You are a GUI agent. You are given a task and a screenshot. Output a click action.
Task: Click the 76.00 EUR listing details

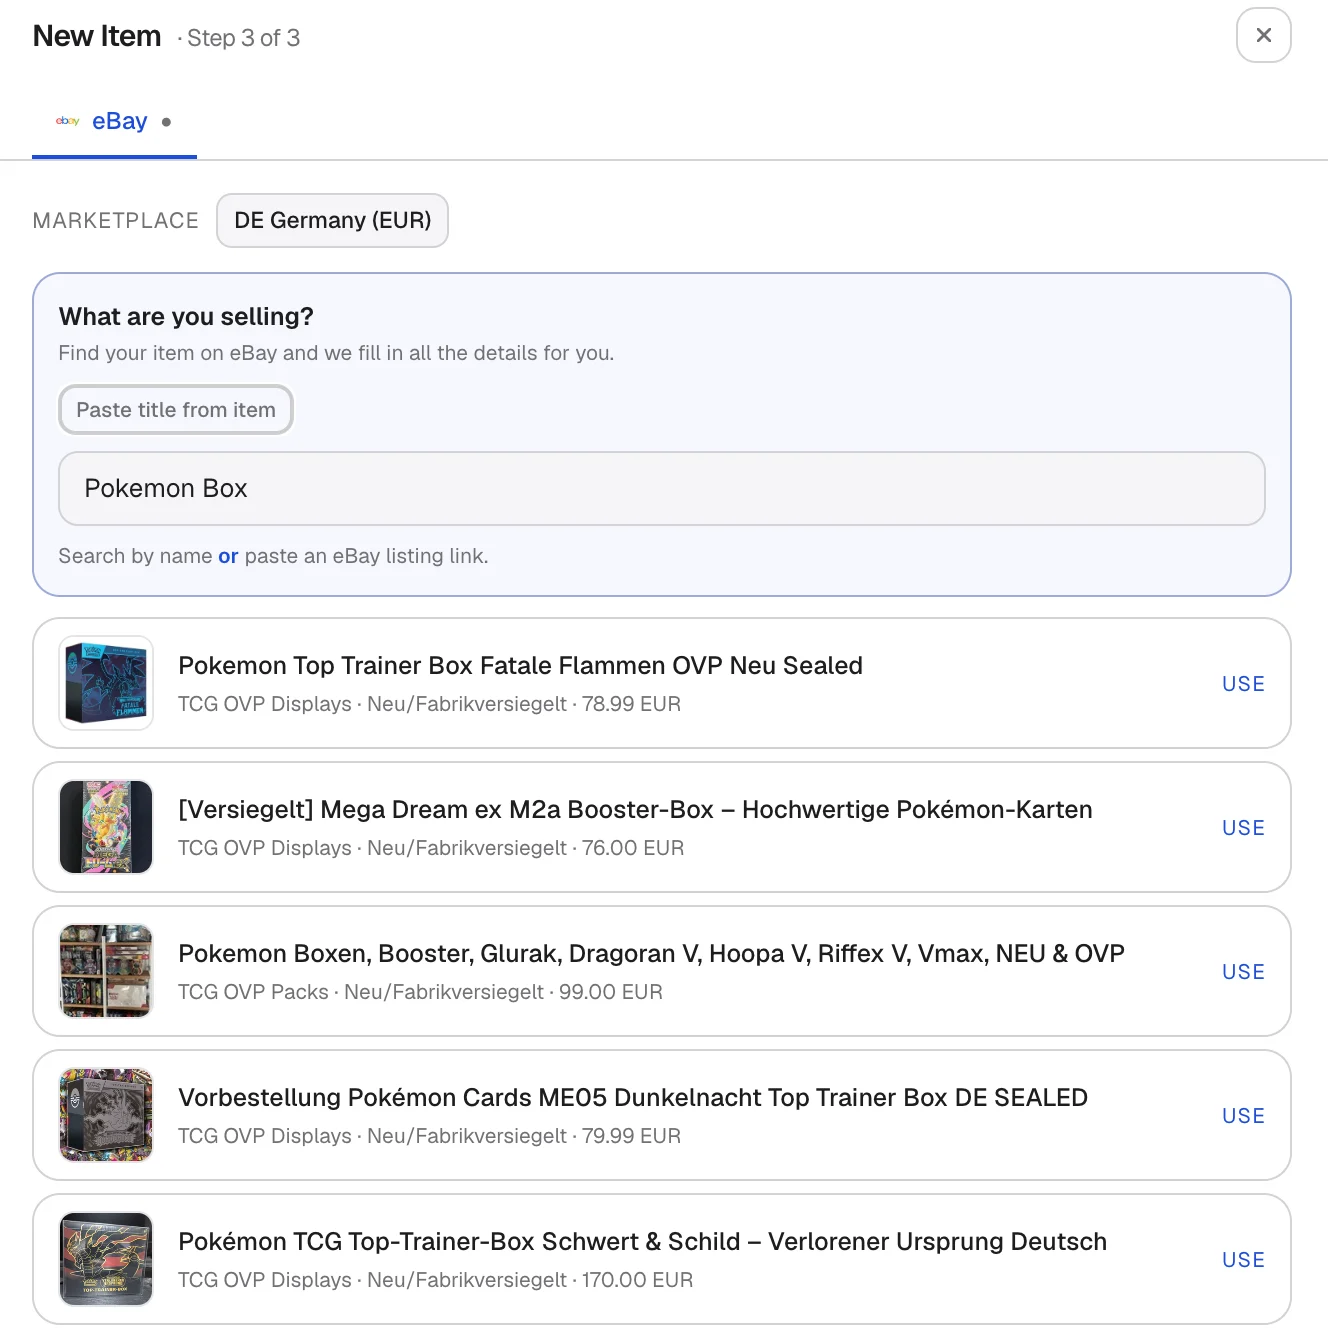tap(431, 848)
